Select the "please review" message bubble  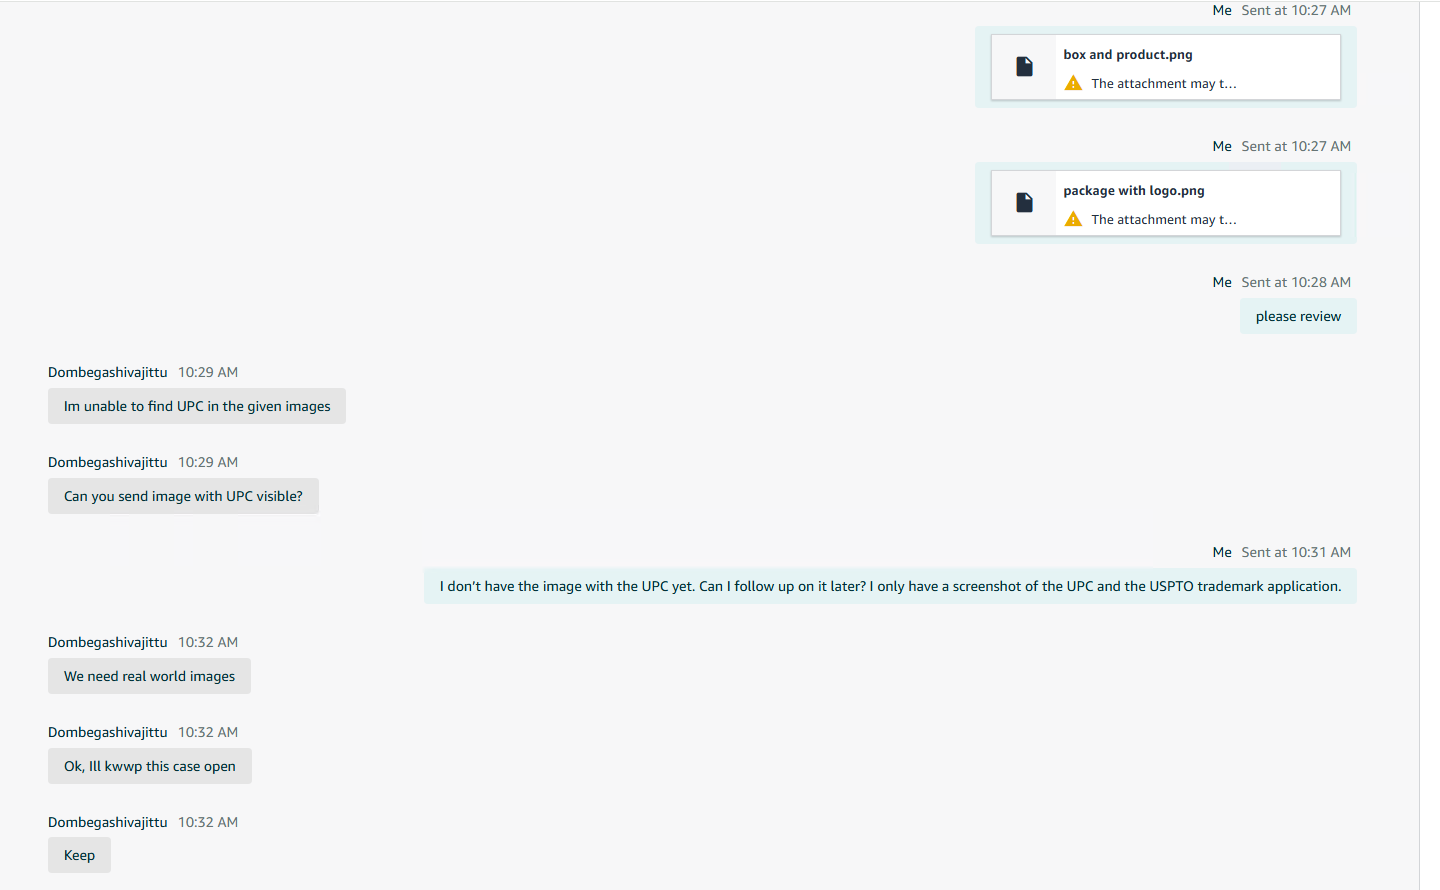(1297, 317)
